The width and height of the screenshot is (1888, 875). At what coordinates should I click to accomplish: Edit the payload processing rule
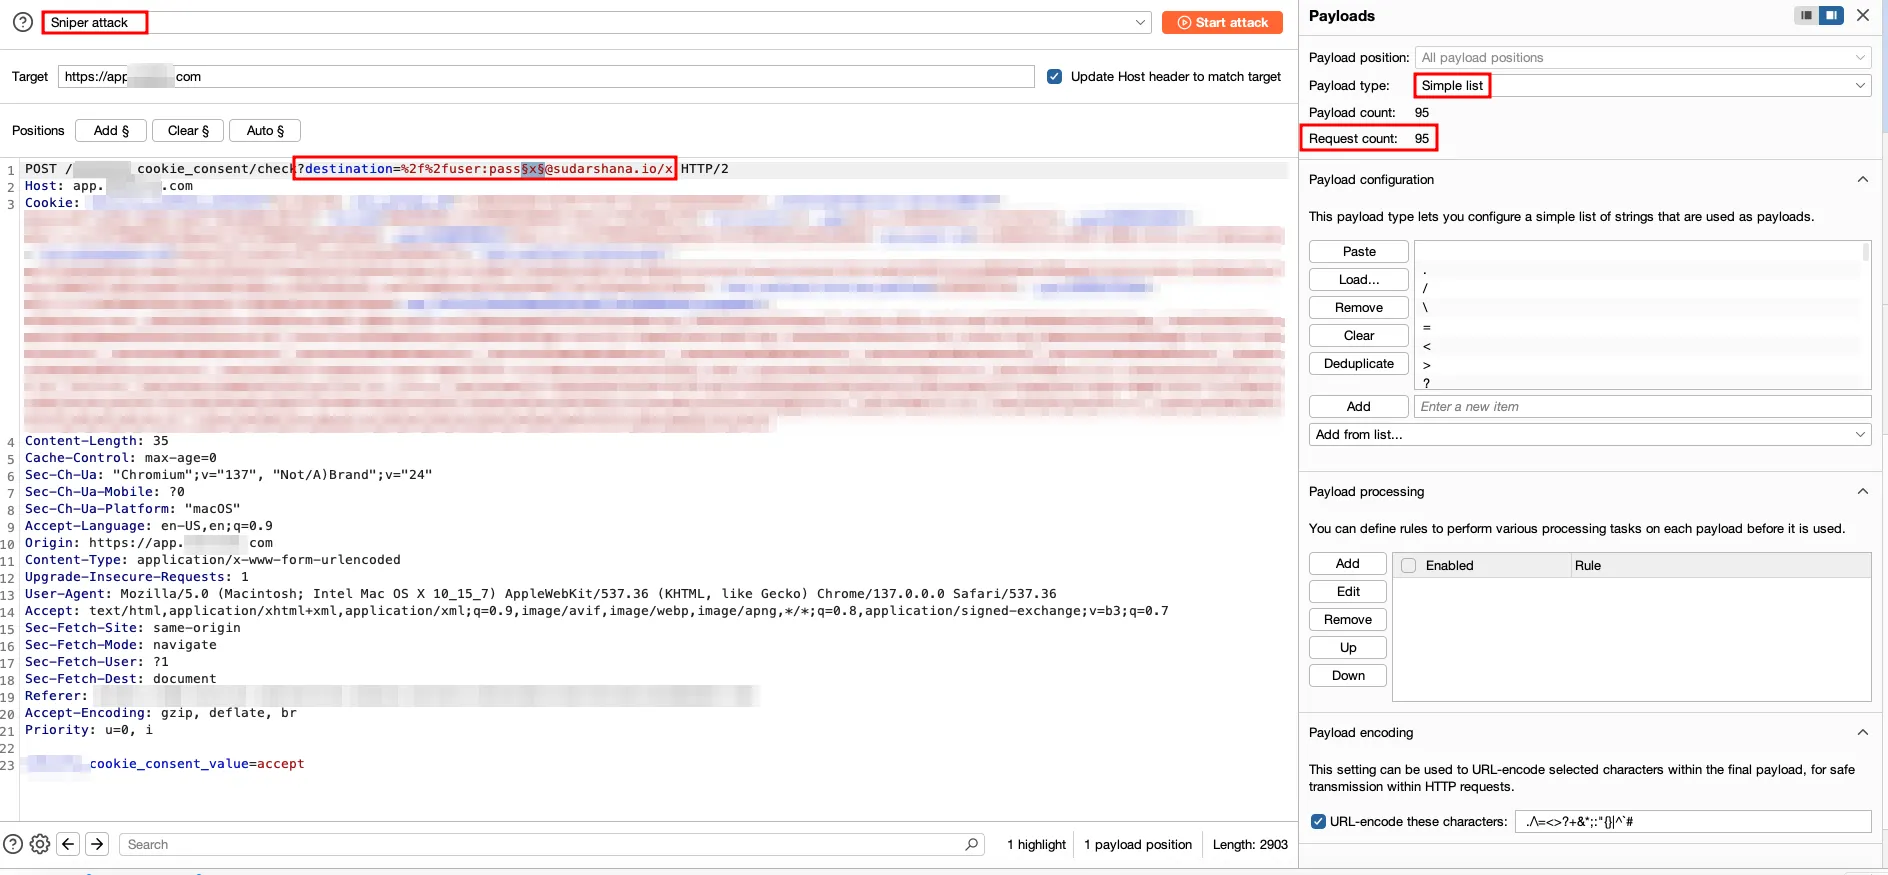1348,591
